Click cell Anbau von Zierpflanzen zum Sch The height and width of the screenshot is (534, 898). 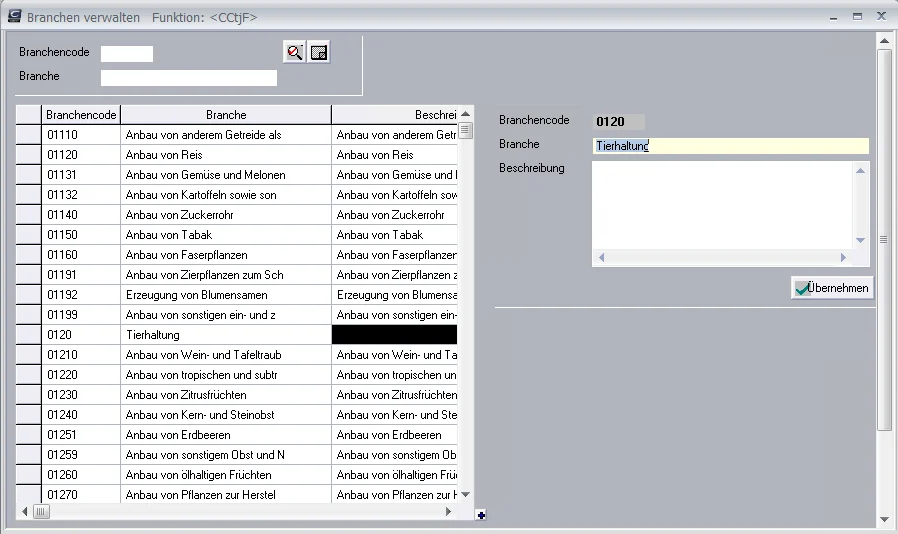[x=226, y=275]
